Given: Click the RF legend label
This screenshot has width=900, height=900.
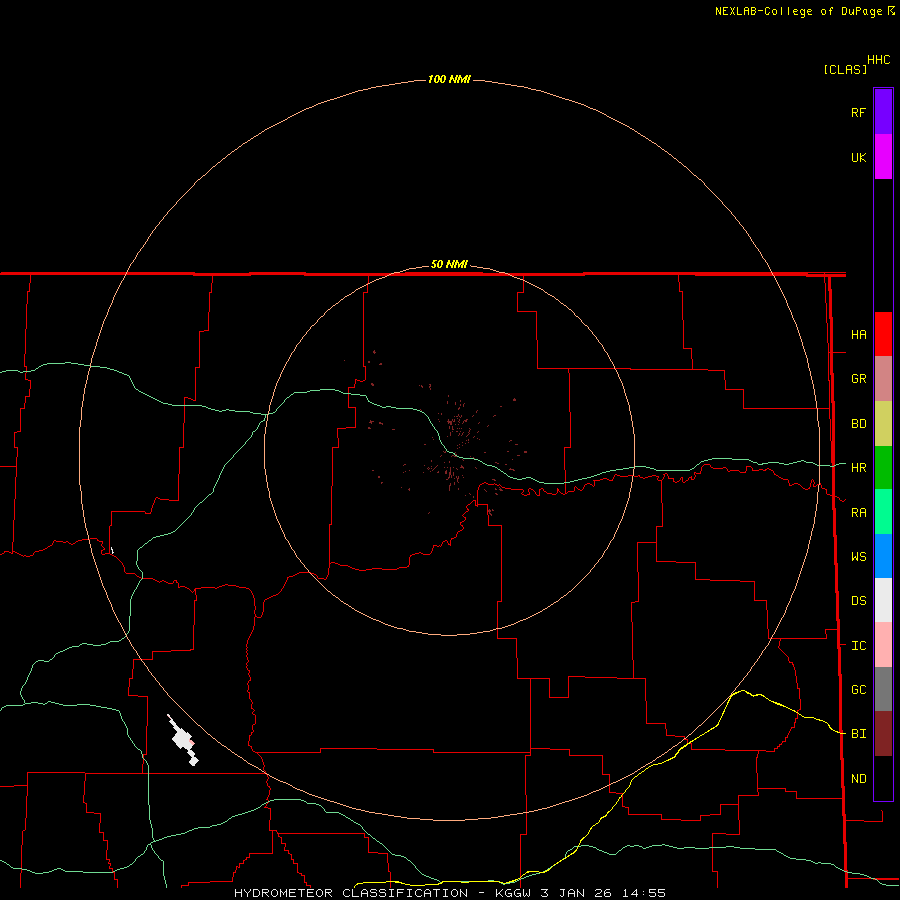Looking at the screenshot, I should coord(858,112).
